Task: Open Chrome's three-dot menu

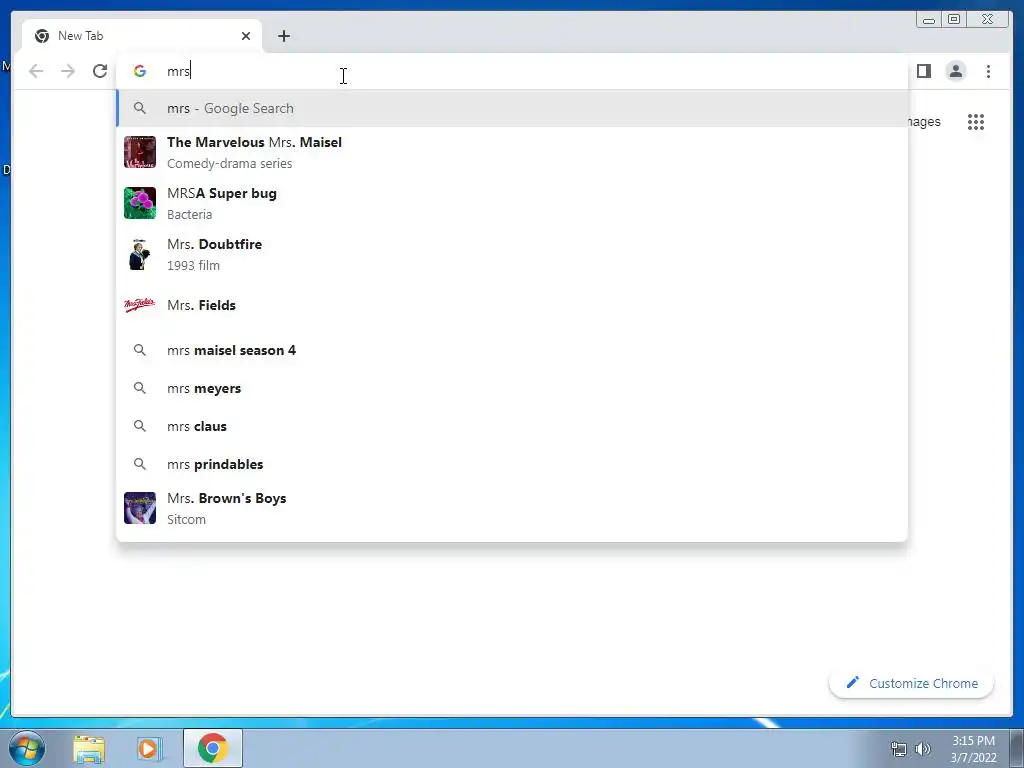Action: pyautogui.click(x=988, y=71)
